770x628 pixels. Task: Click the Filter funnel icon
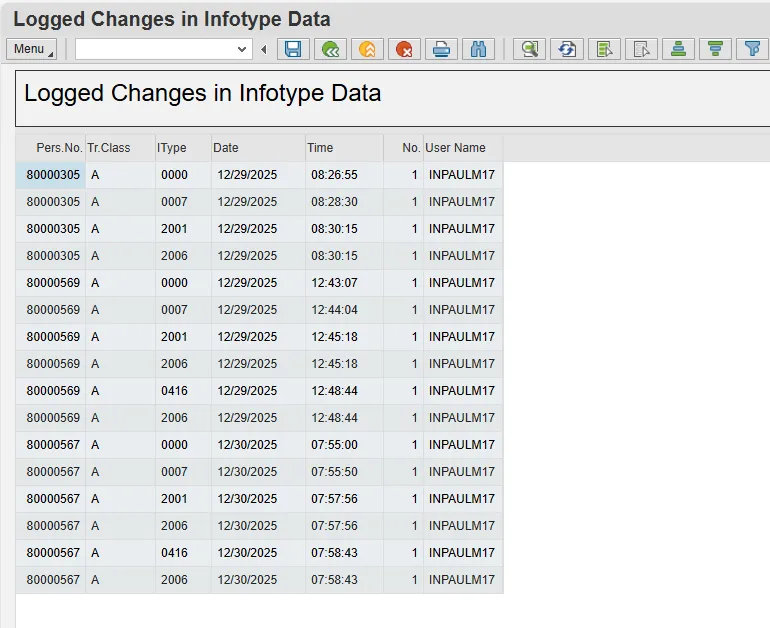click(x=751, y=49)
